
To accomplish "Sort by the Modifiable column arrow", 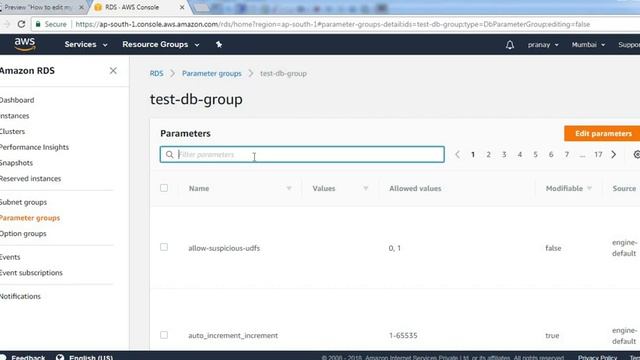I will (589, 189).
